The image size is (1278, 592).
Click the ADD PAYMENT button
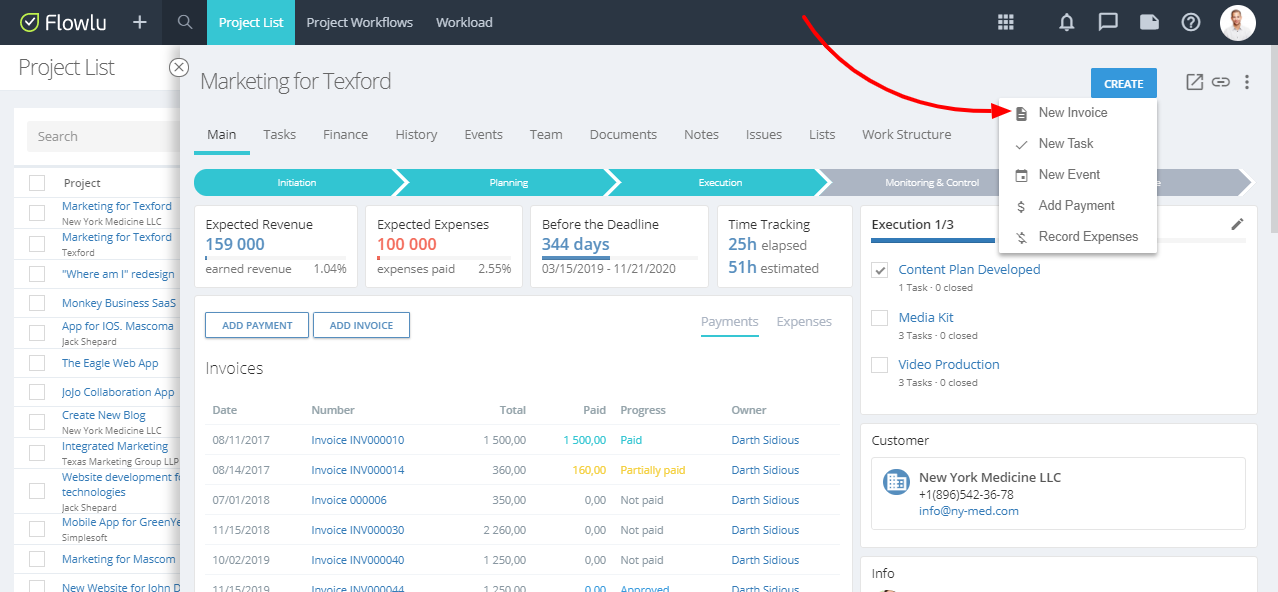click(257, 325)
